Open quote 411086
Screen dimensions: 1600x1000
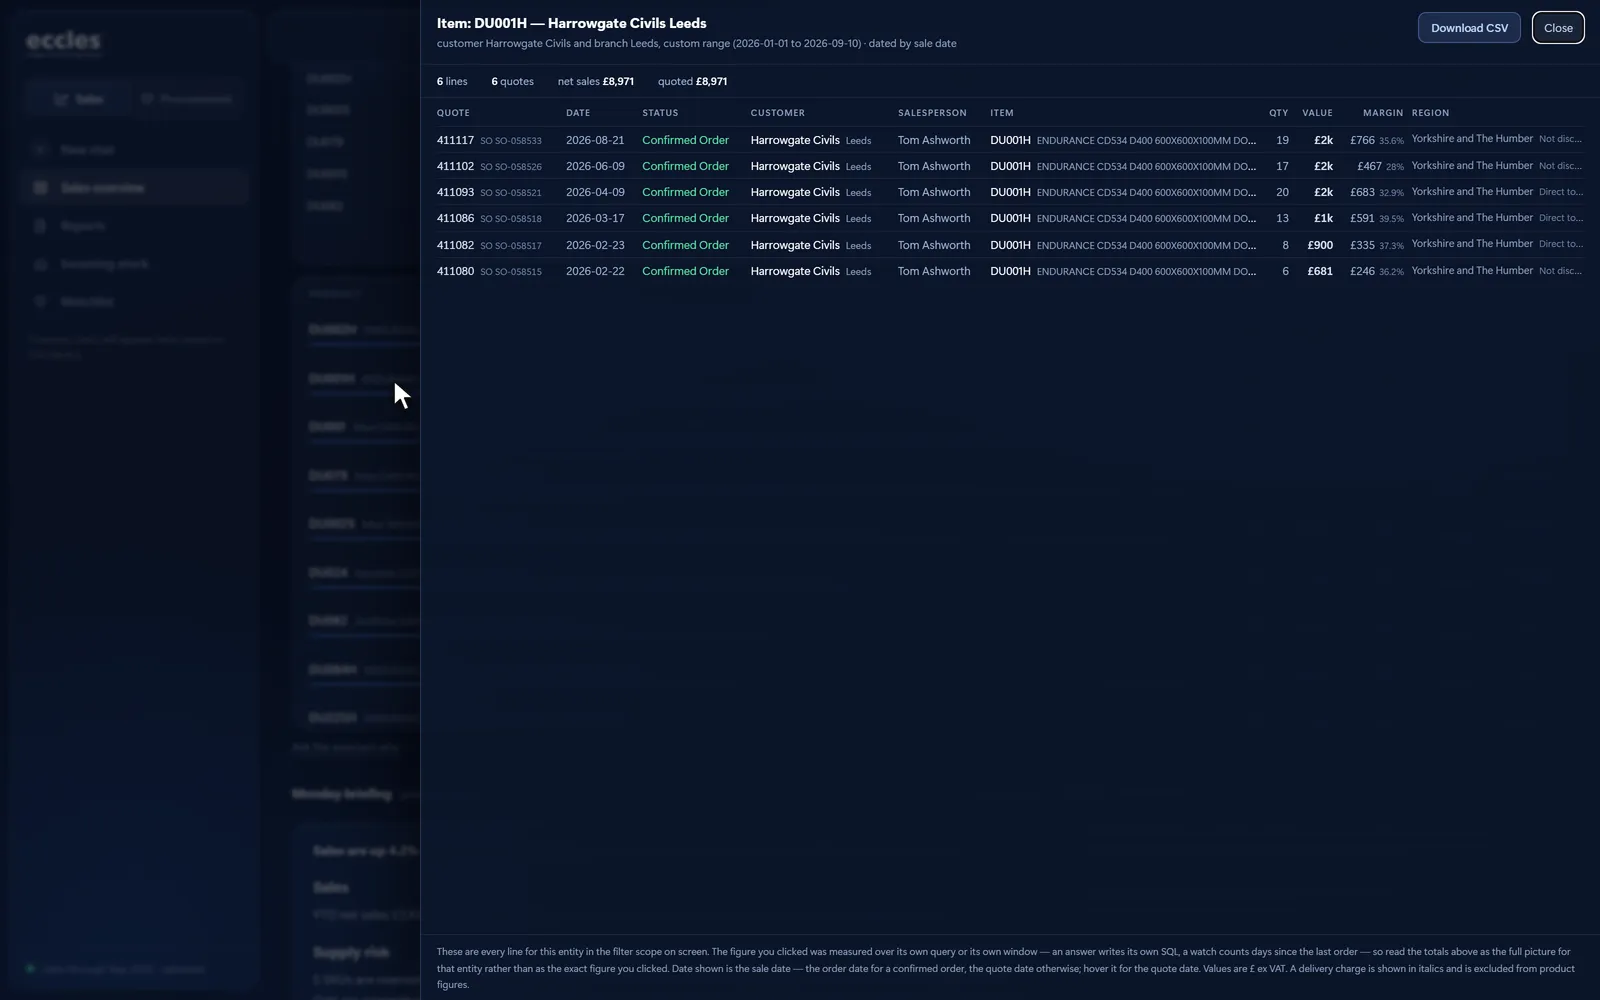(x=455, y=218)
